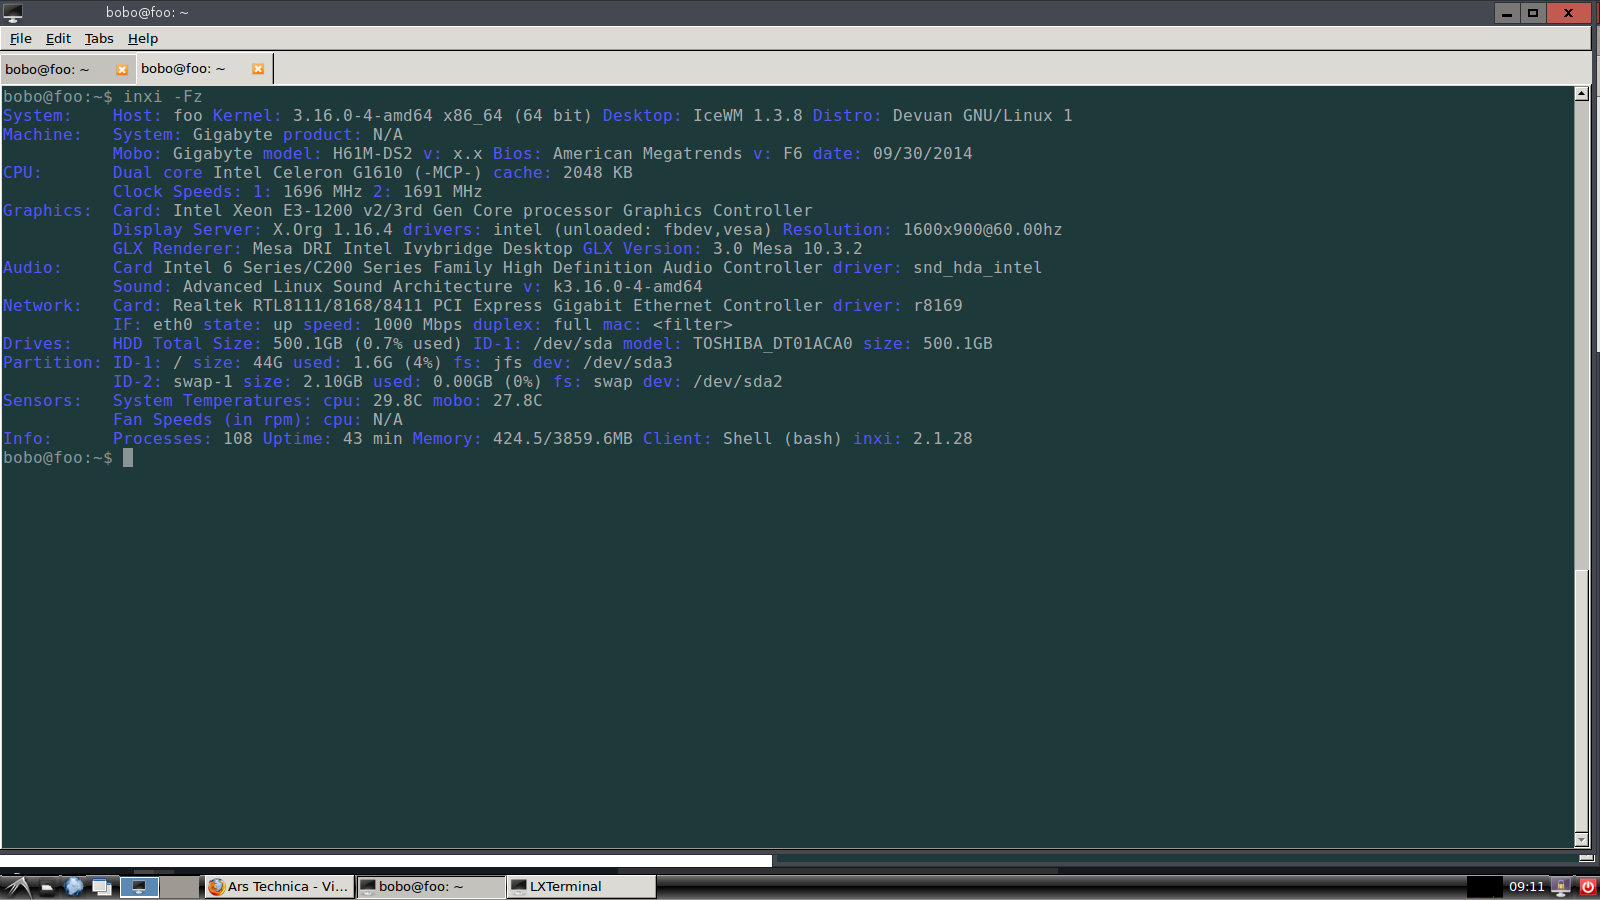Switch to Ars Technica Firefox taskbar button
Screen dimensions: 1600x900
(279, 886)
